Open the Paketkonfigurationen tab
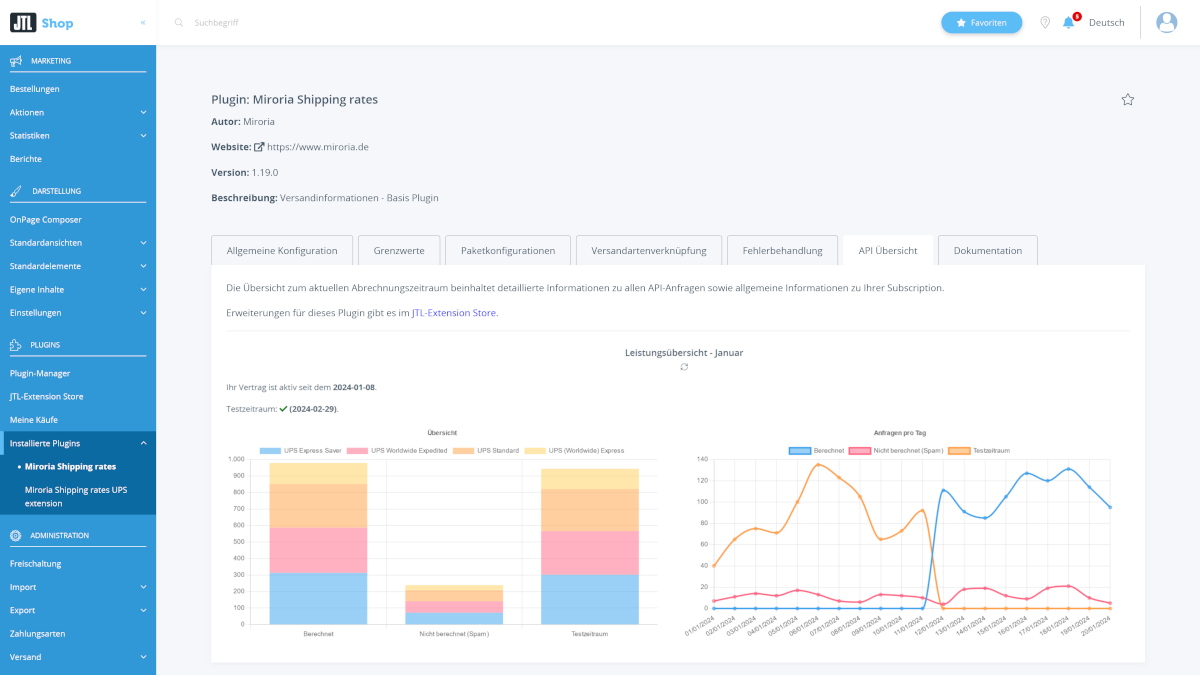Viewport: 1200px width, 675px height. [508, 250]
